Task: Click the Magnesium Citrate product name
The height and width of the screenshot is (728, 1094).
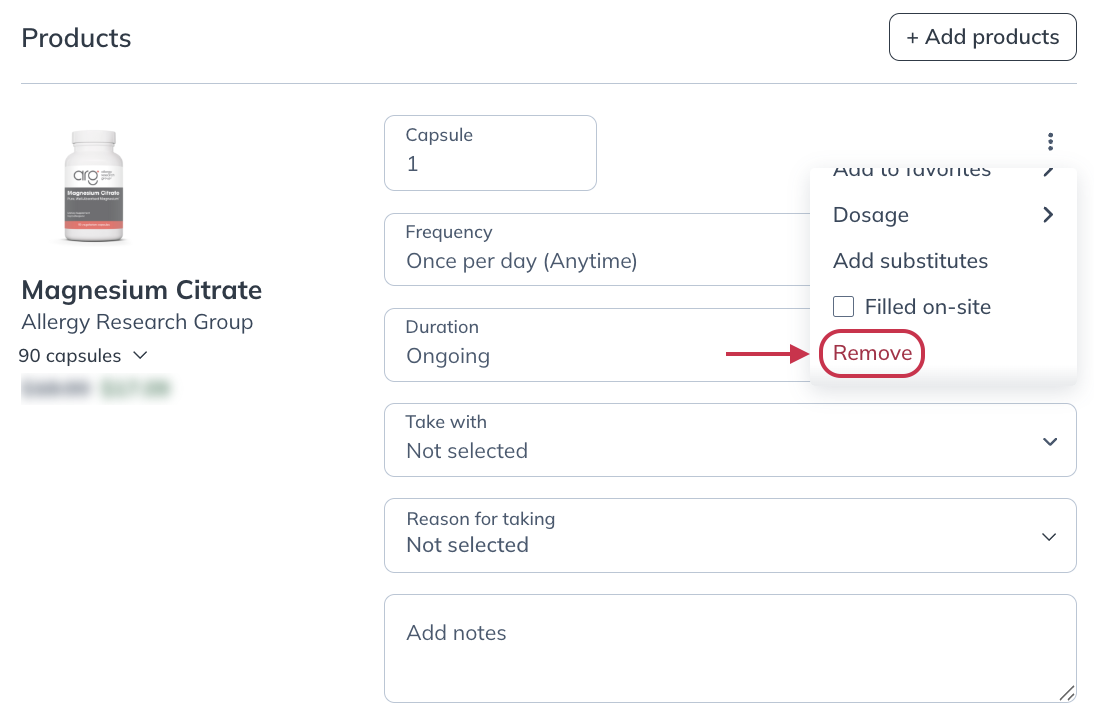Action: pos(141,290)
